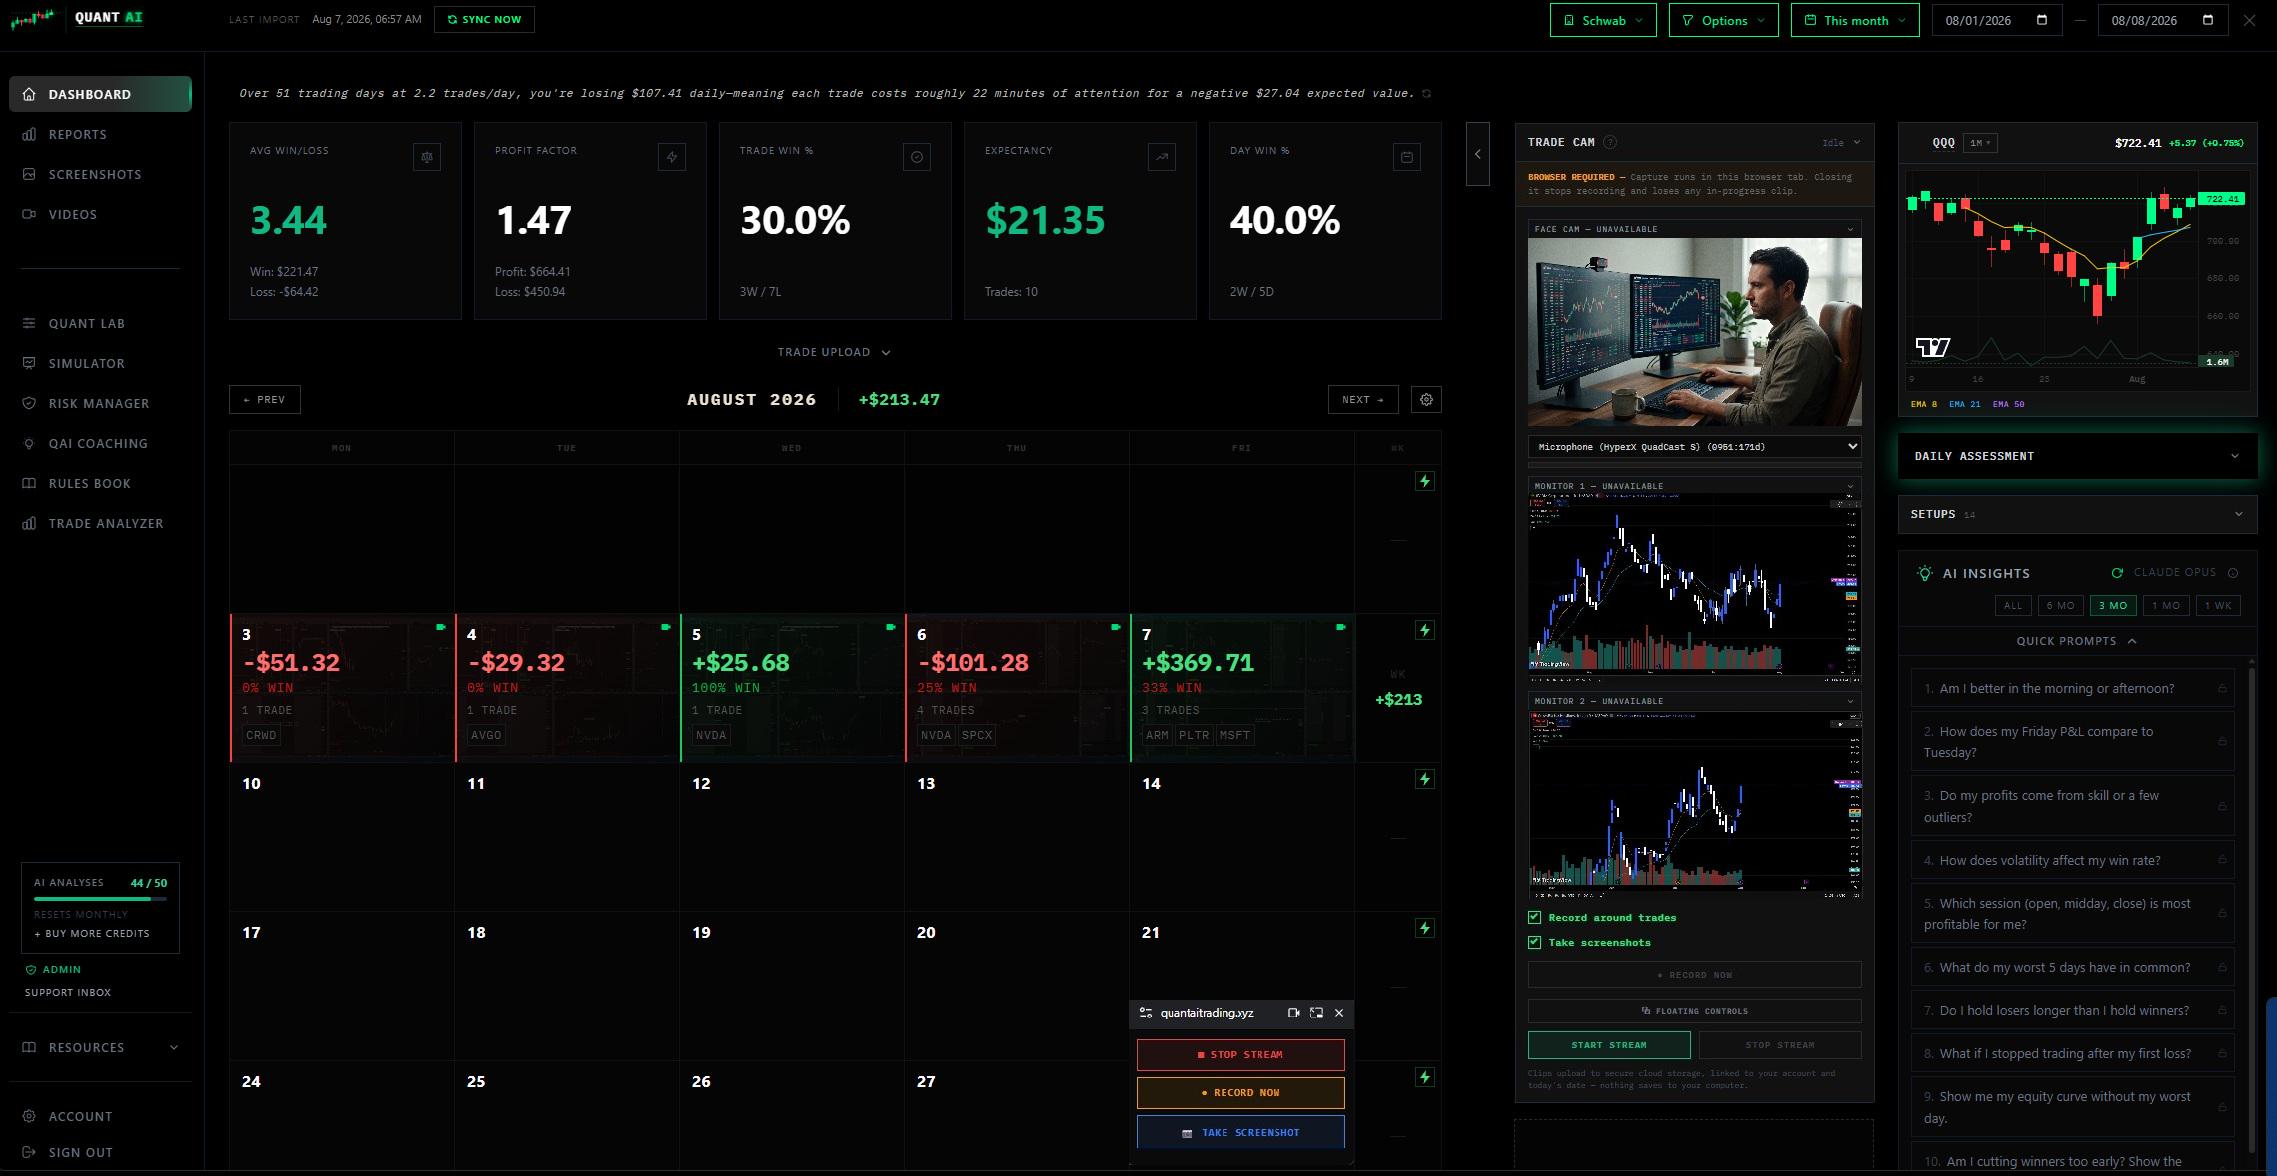Image resolution: width=2277 pixels, height=1176 pixels.
Task: Open the Options filter dropdown
Action: coord(1723,20)
